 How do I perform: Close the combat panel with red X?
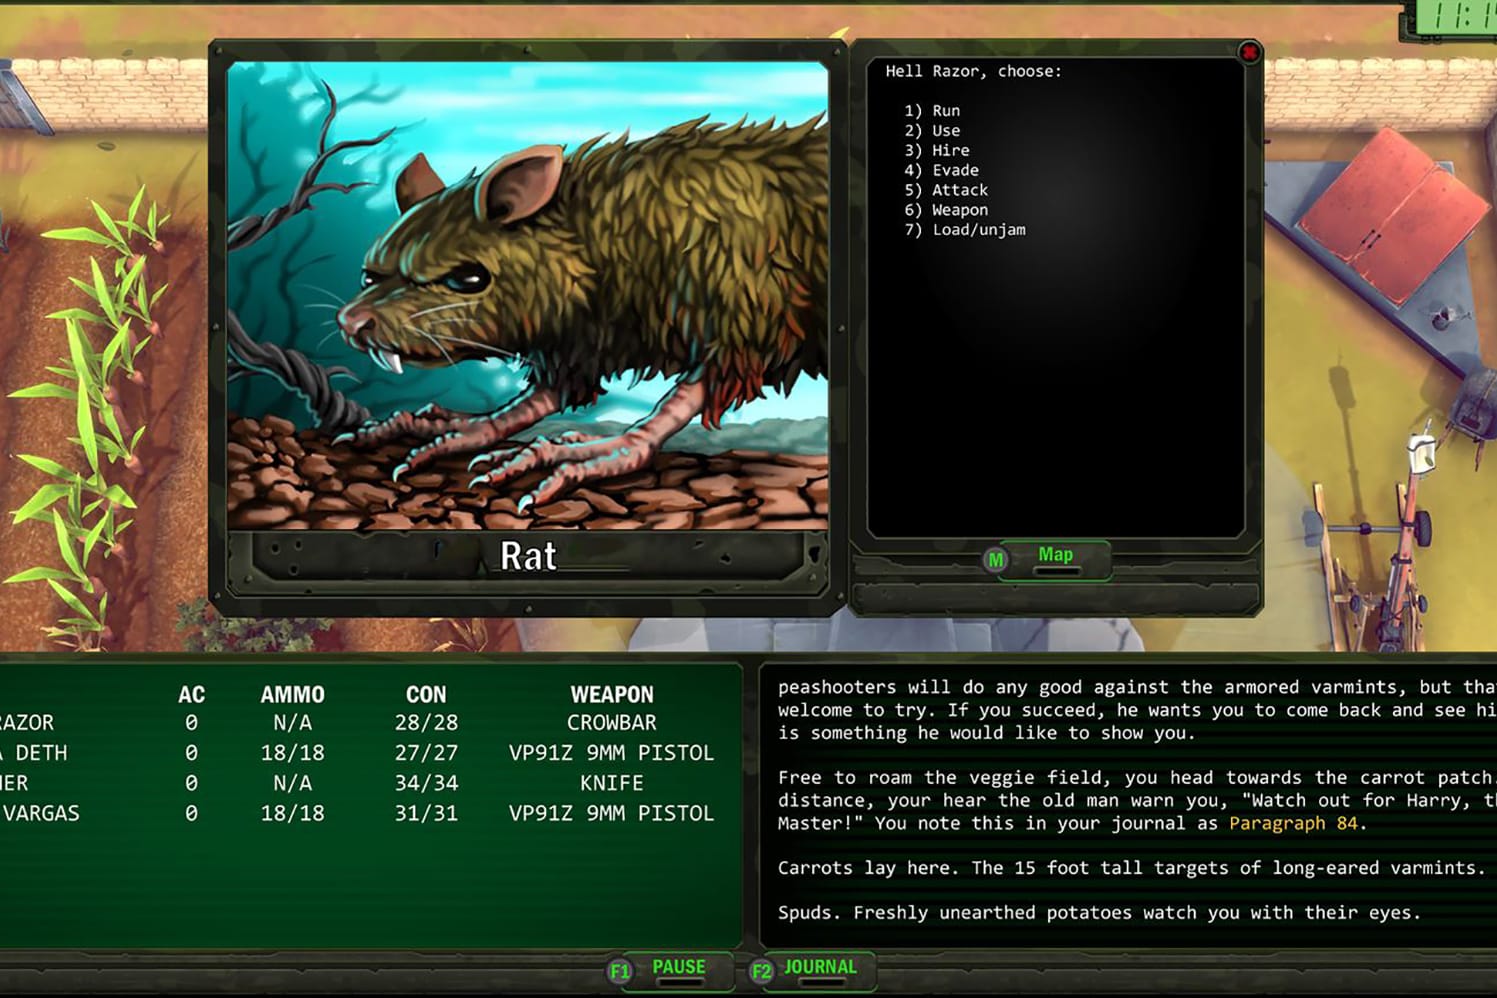tap(1249, 52)
